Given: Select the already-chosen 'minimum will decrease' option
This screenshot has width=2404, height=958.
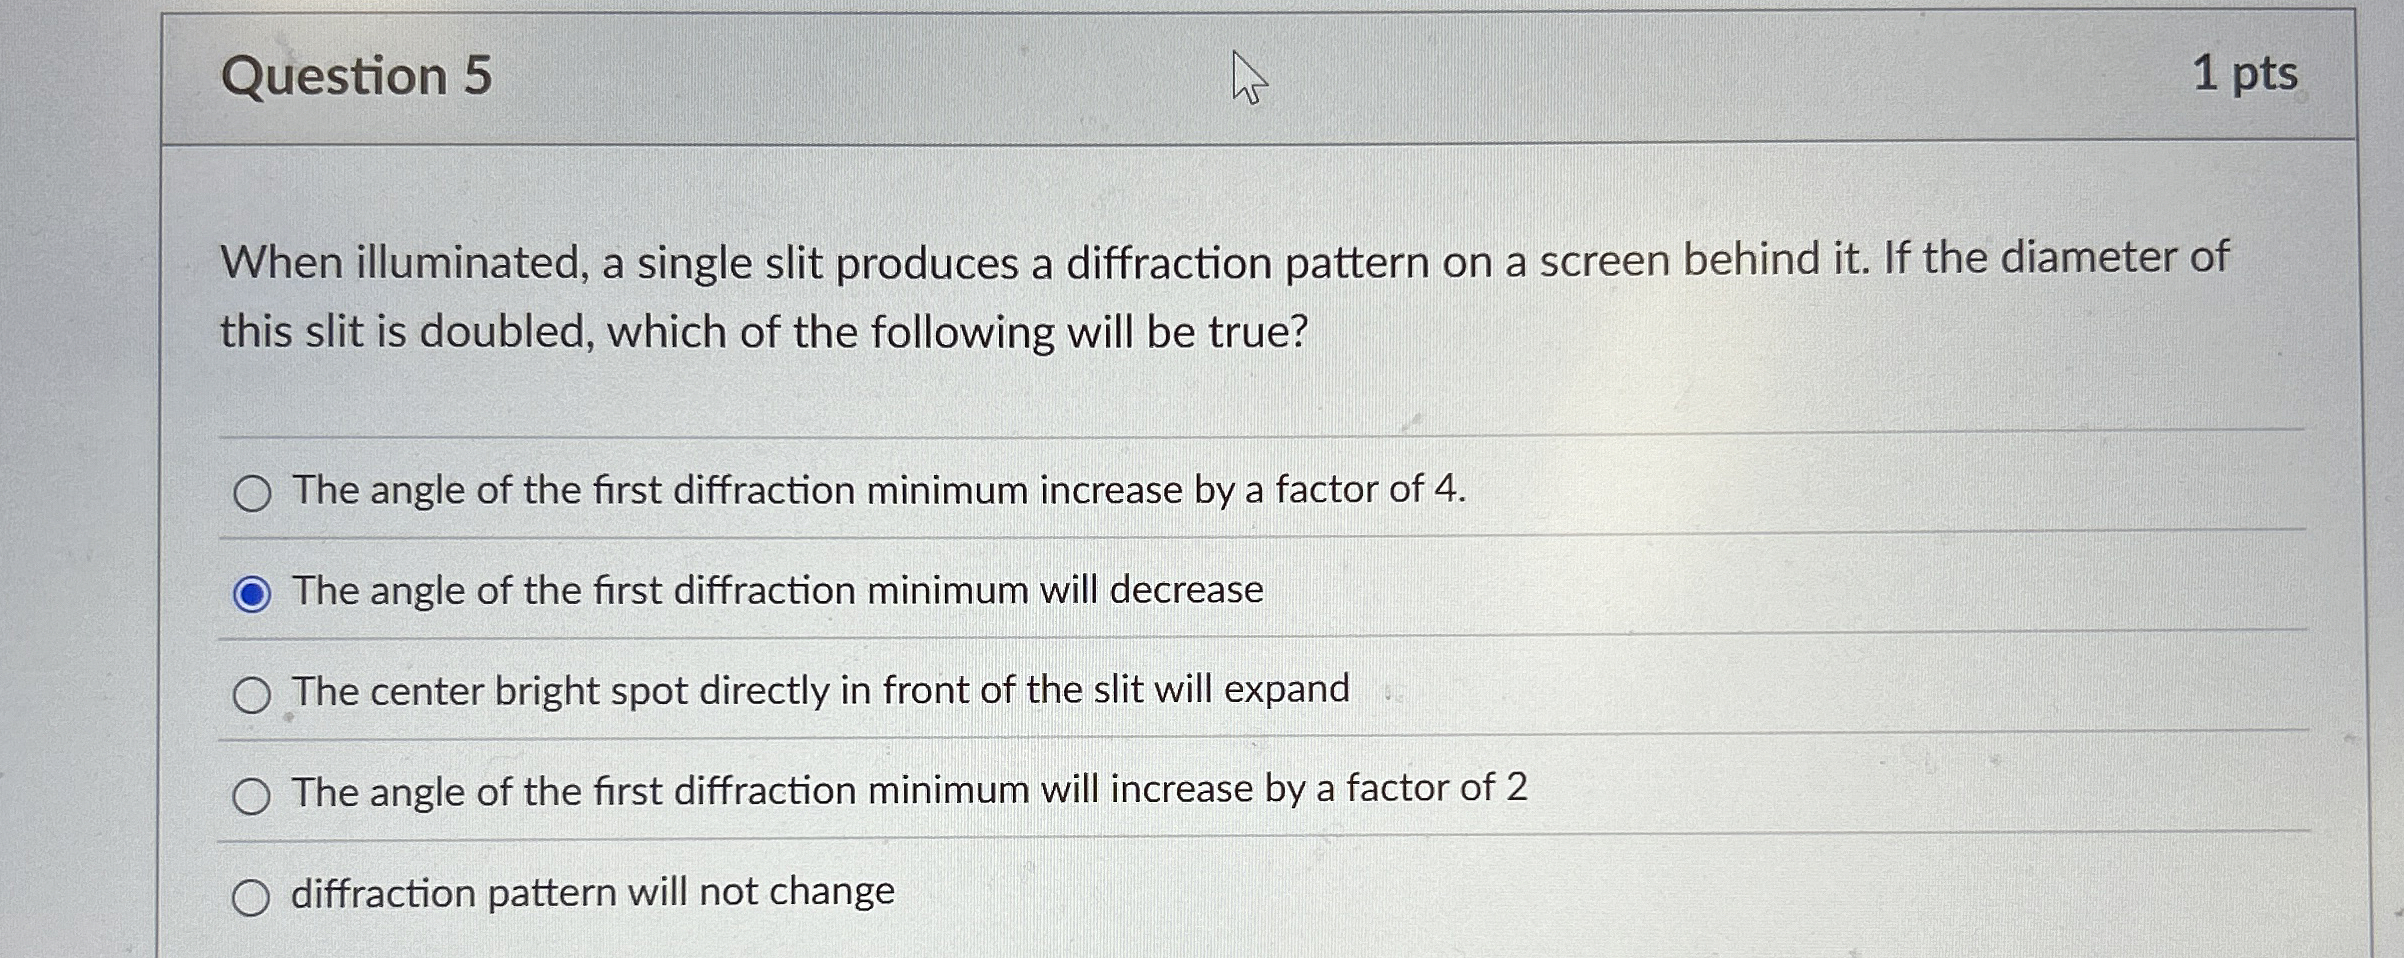Looking at the screenshot, I should coord(255,591).
